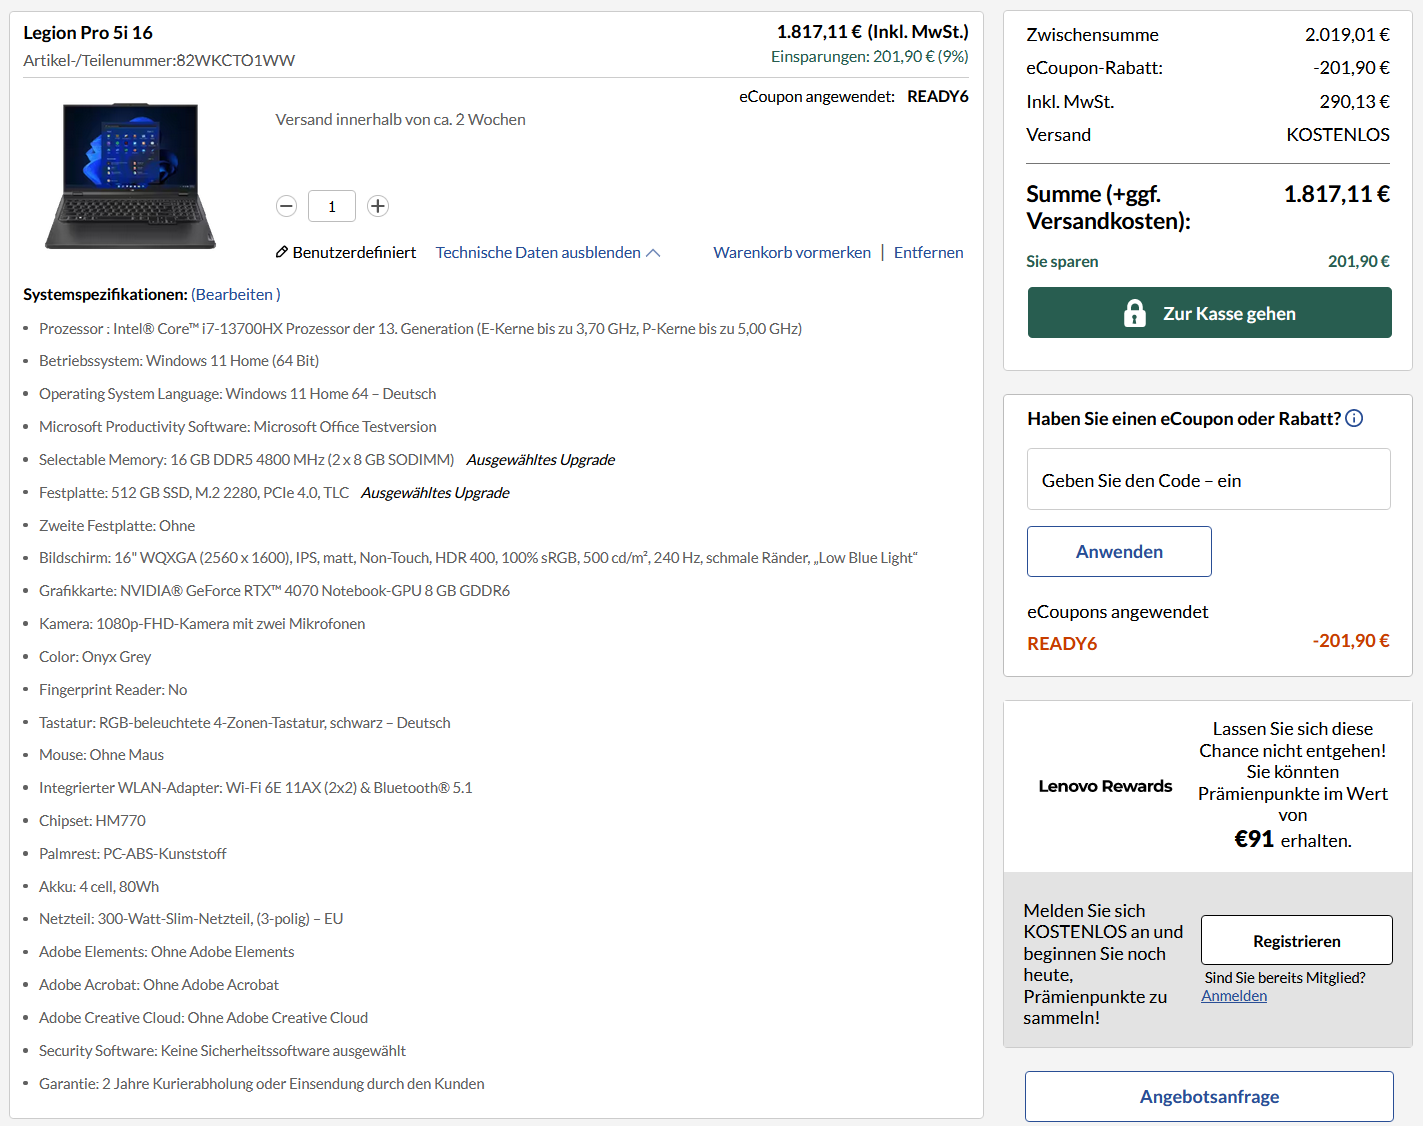Click Anmelden for existing Rewards members

[1234, 995]
